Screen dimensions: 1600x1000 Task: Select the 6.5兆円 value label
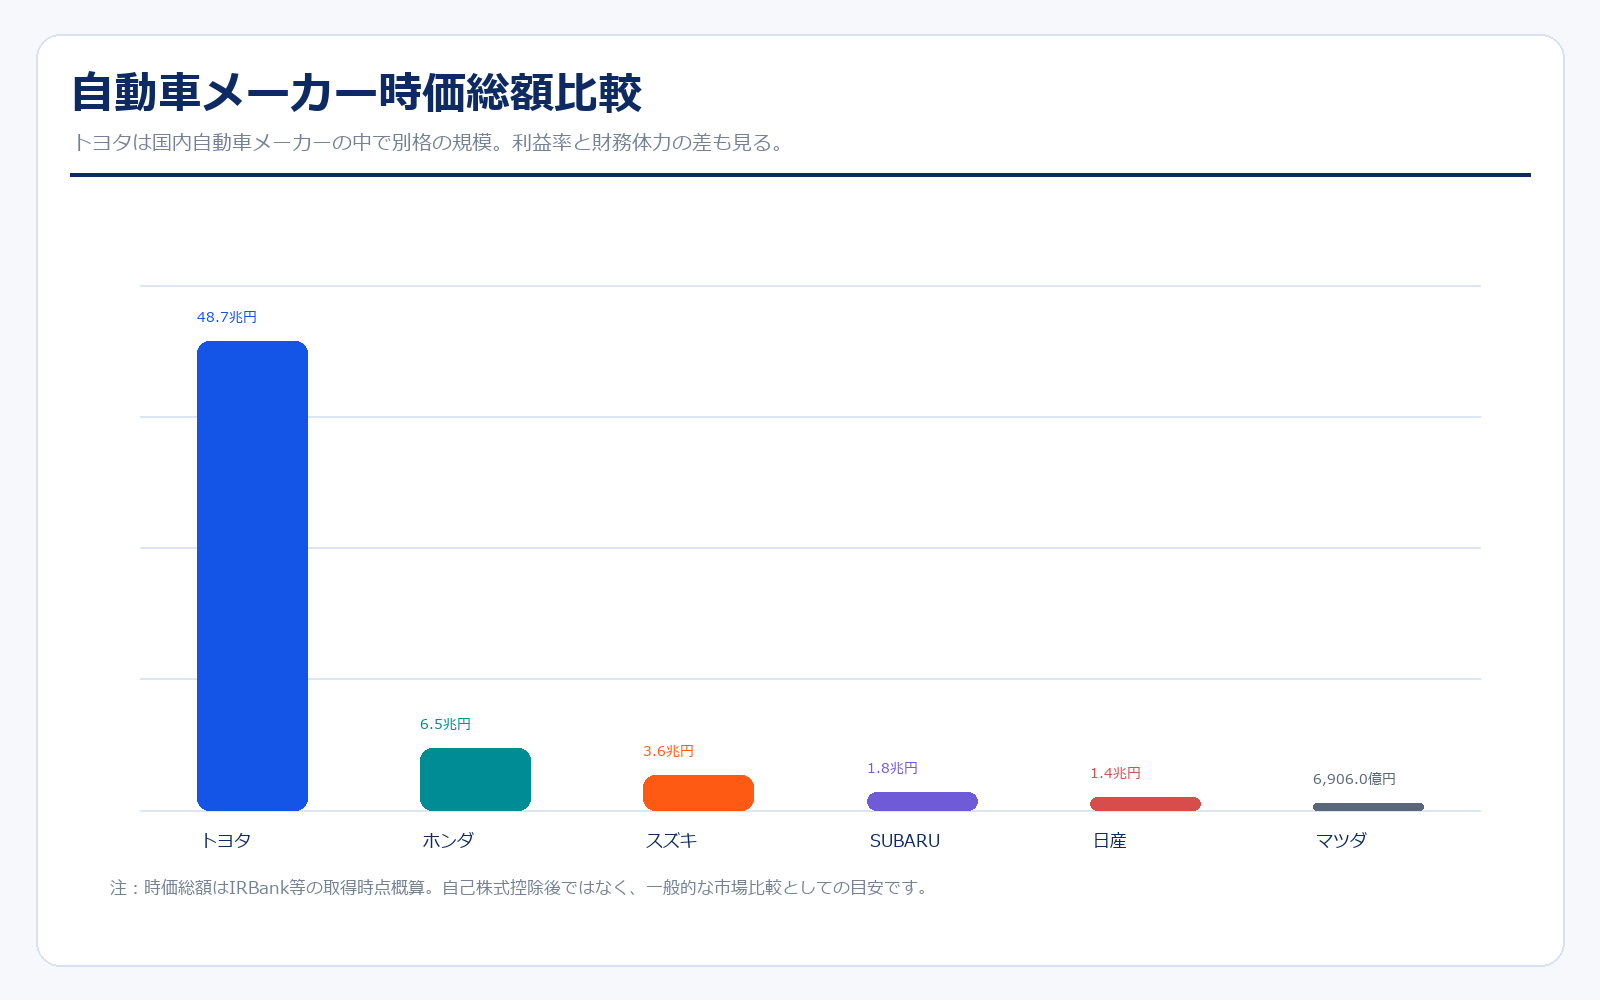coord(445,724)
